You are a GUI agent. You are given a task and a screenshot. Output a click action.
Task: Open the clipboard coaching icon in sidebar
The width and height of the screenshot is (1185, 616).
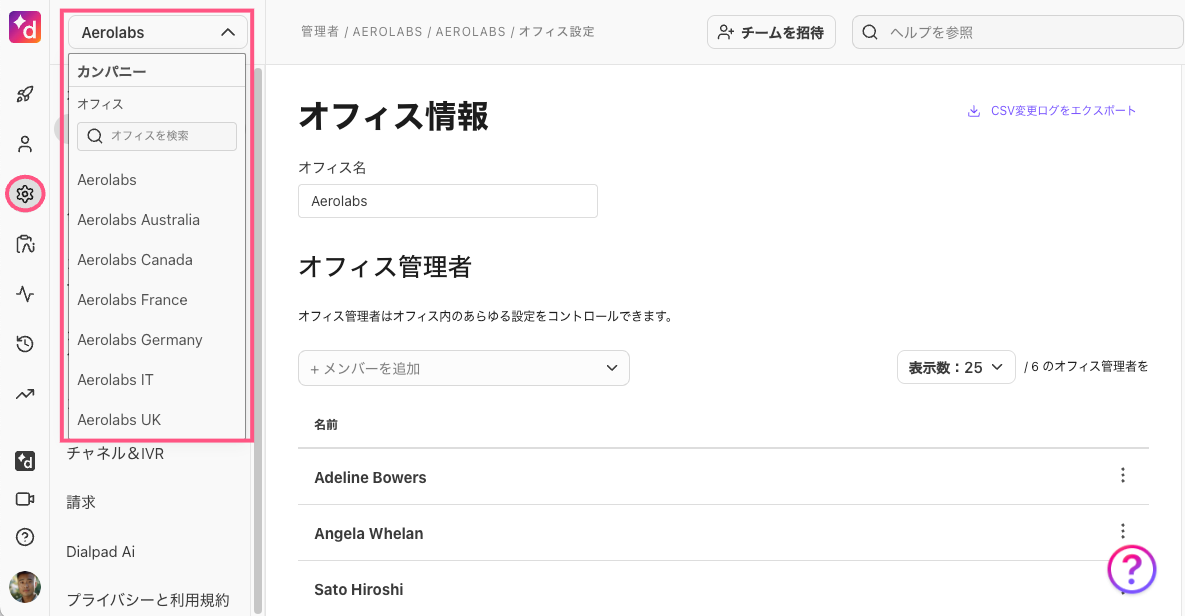tap(25, 244)
